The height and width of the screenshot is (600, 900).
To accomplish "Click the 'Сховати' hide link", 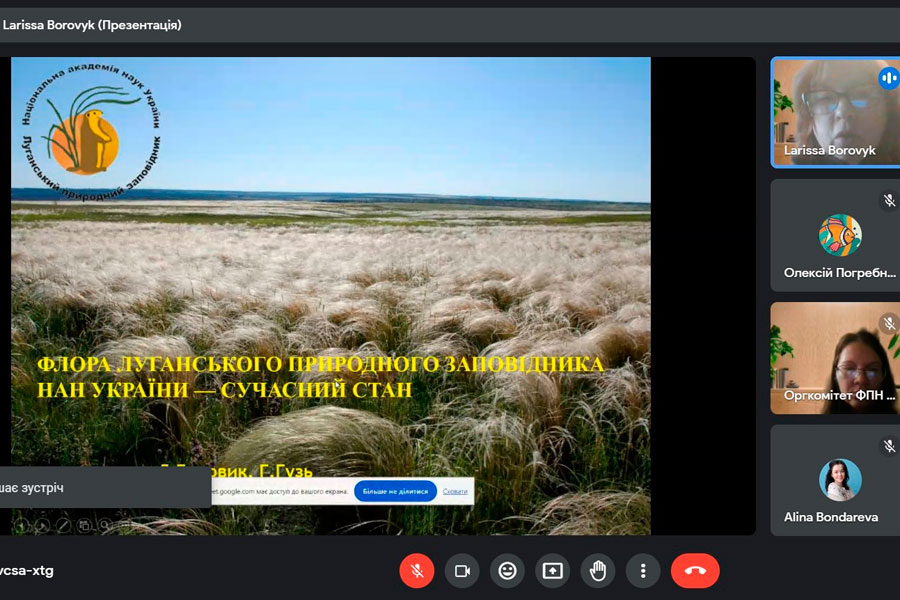I will [x=455, y=491].
